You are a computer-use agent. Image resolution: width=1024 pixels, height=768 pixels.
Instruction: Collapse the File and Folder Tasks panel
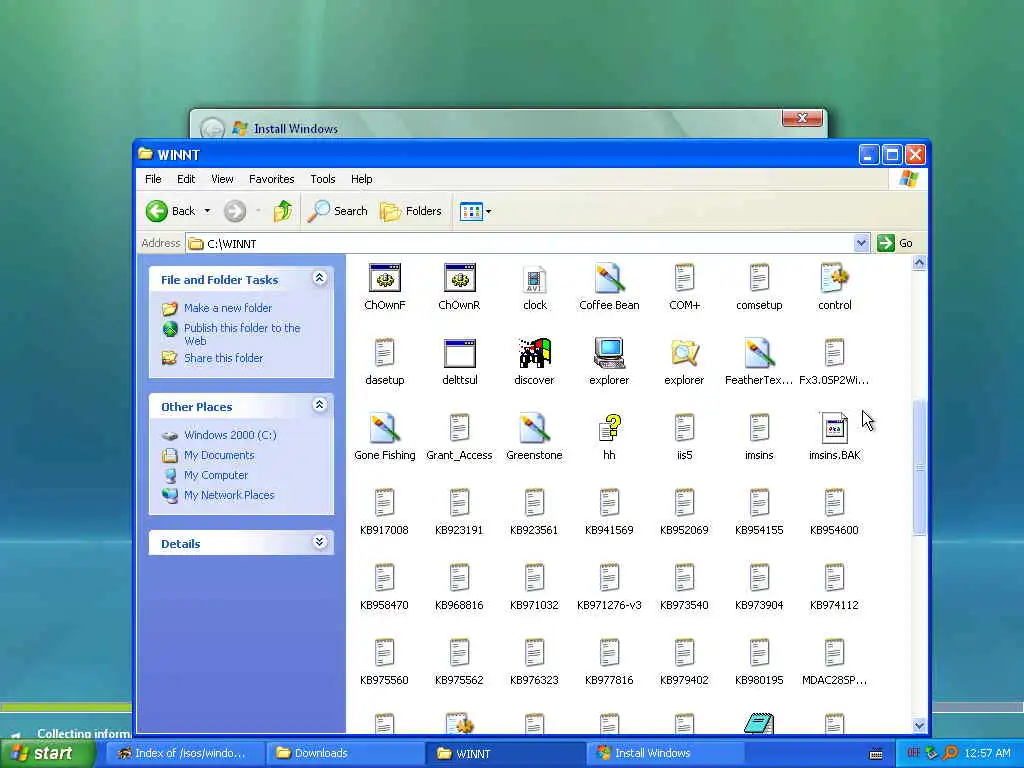(319, 278)
